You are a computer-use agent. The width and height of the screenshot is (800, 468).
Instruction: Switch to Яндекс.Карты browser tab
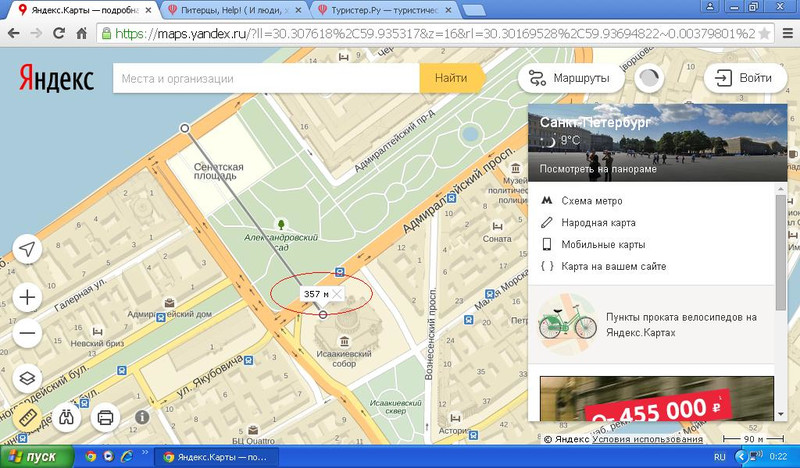(x=84, y=10)
